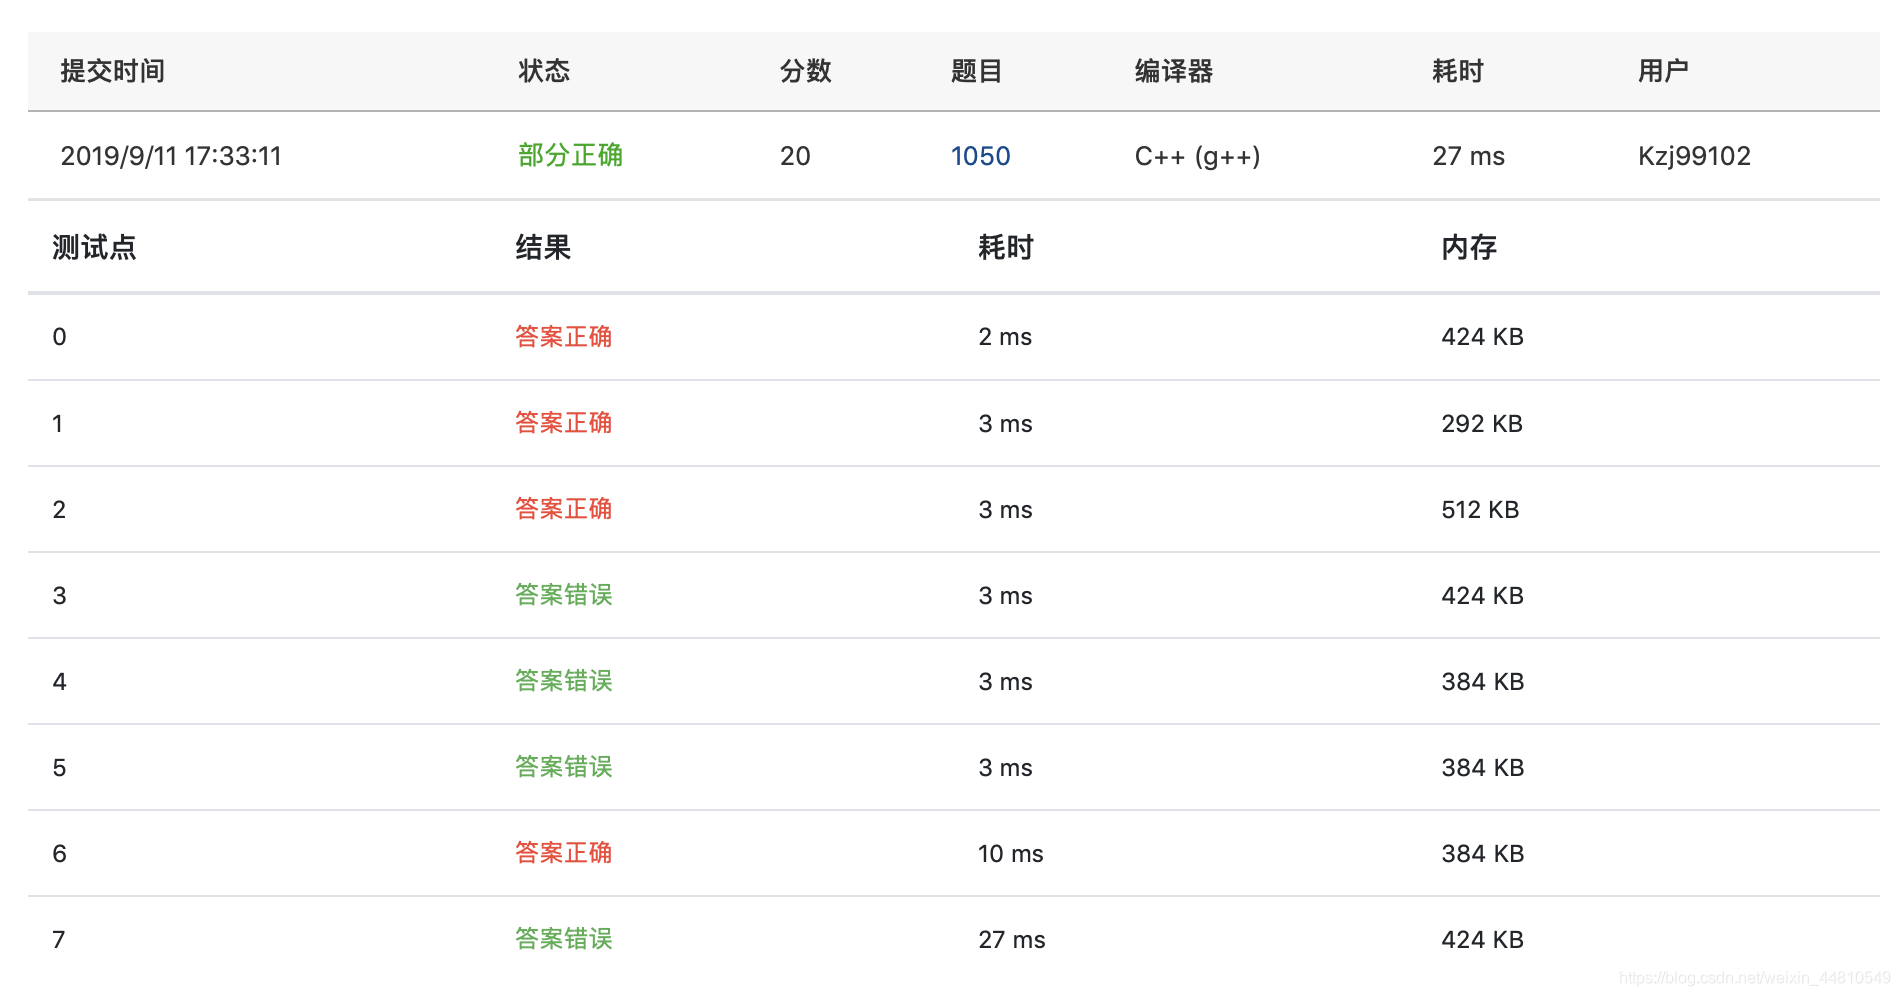
Task: Click the 编译器 column header
Action: 1174,71
